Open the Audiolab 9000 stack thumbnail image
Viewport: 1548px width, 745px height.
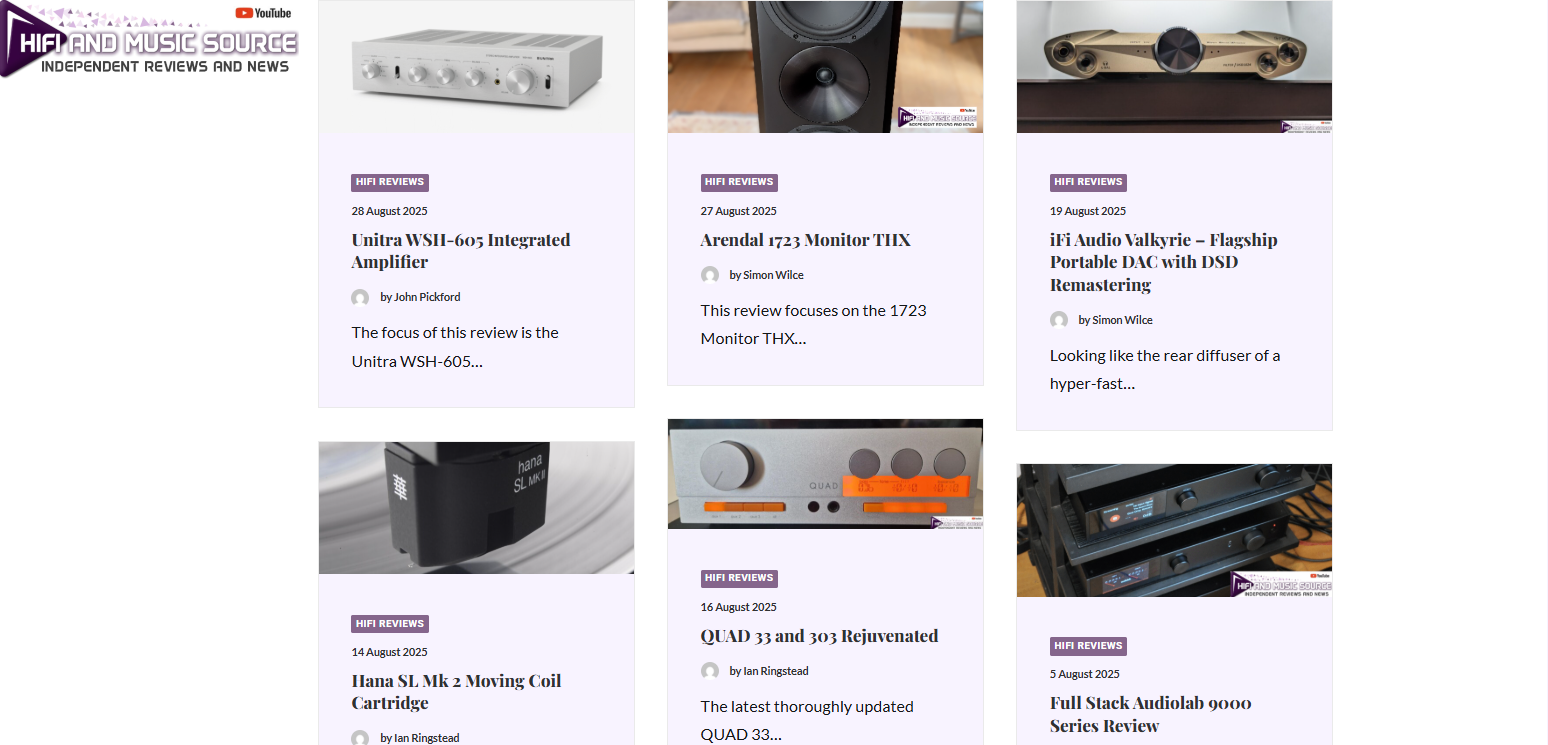click(1174, 530)
